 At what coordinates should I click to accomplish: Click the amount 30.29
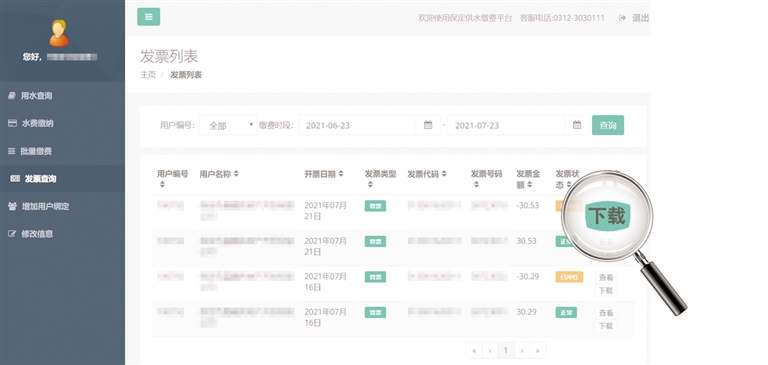(x=527, y=312)
